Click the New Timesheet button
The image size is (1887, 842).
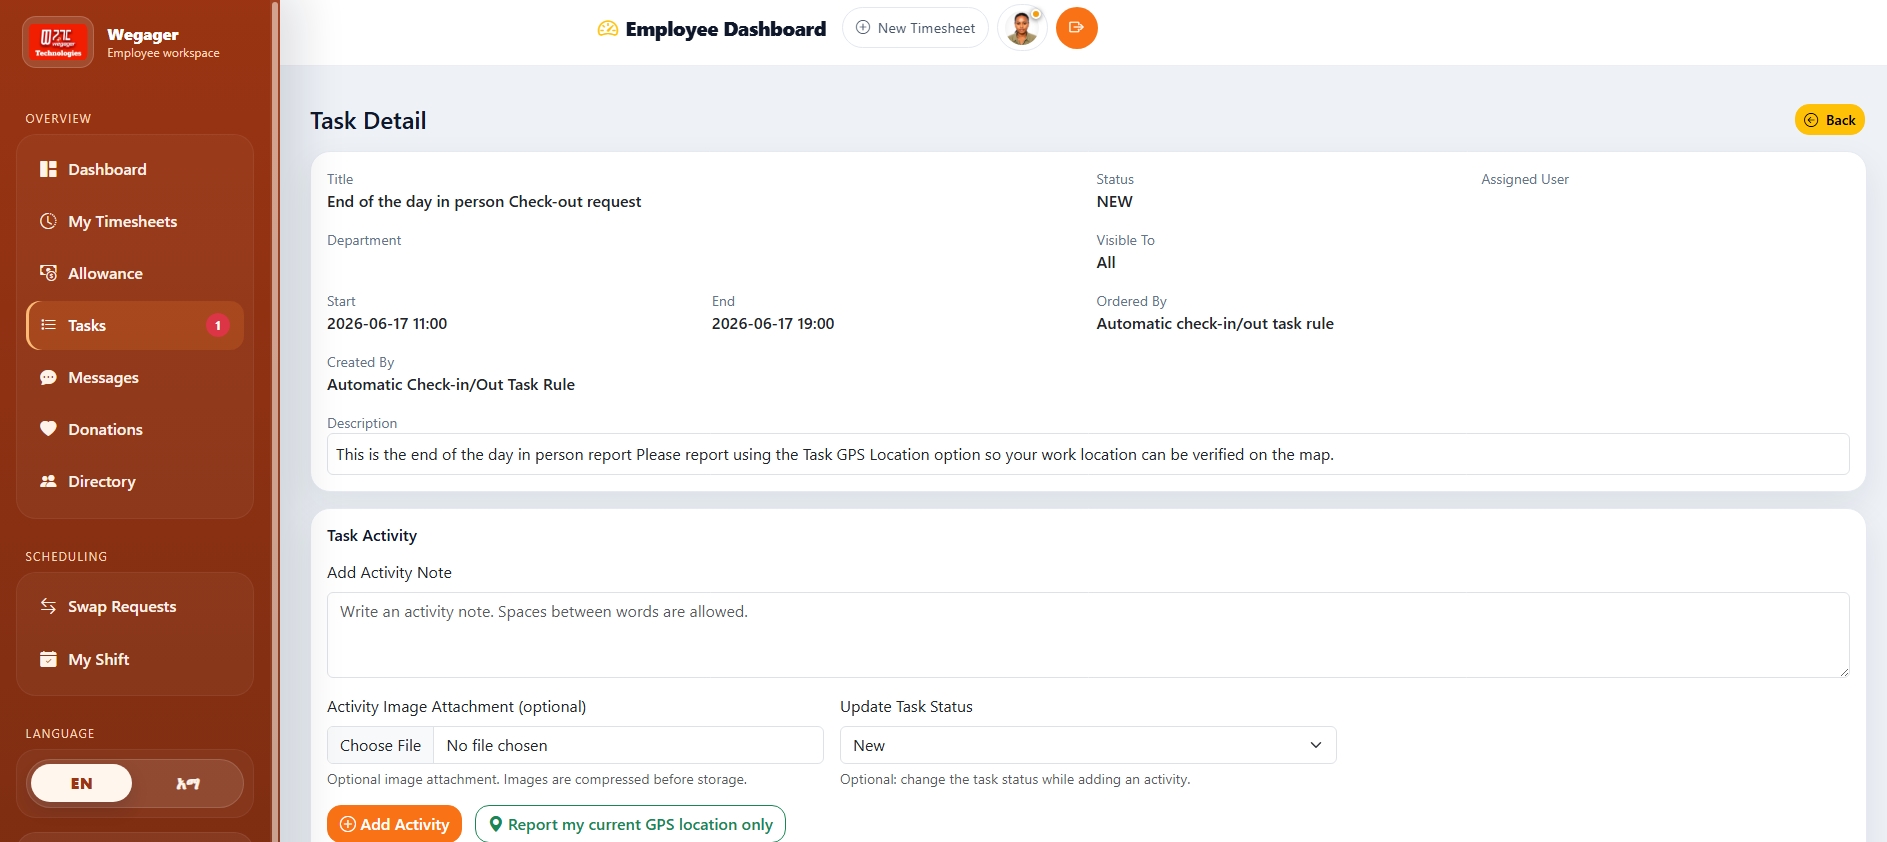pyautogui.click(x=915, y=28)
